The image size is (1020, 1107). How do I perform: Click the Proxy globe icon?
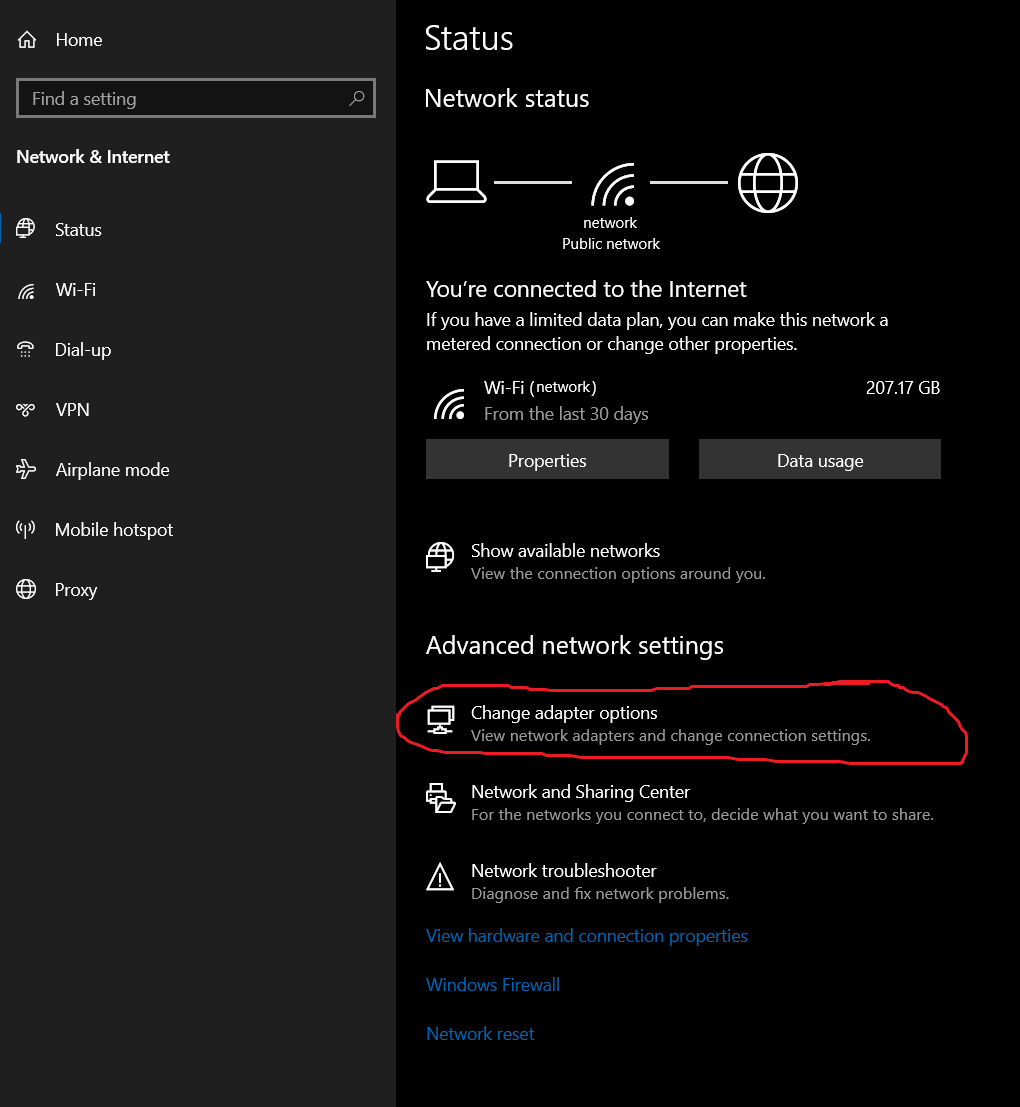[26, 589]
